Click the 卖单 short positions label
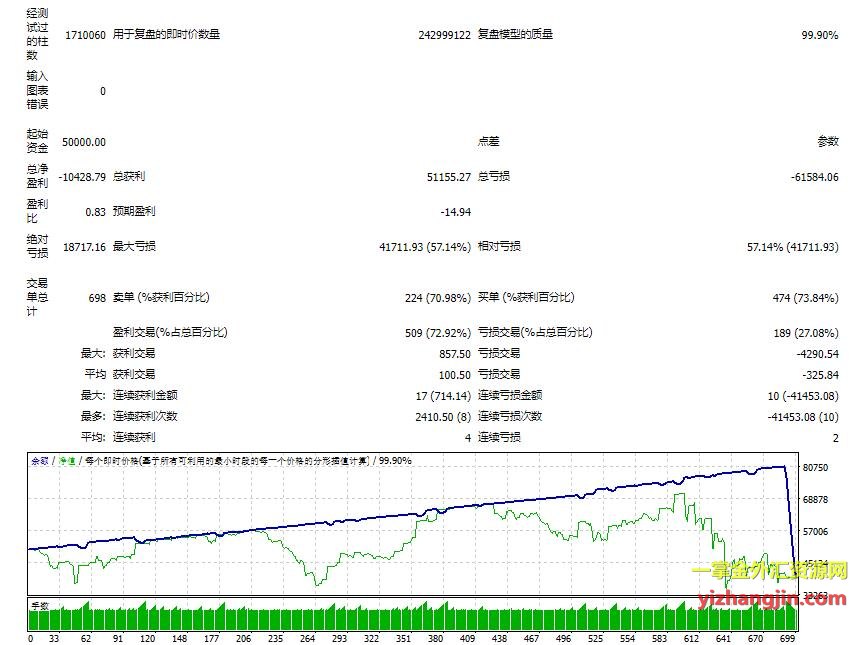The width and height of the screenshot is (862, 645). pyautogui.click(x=161, y=297)
